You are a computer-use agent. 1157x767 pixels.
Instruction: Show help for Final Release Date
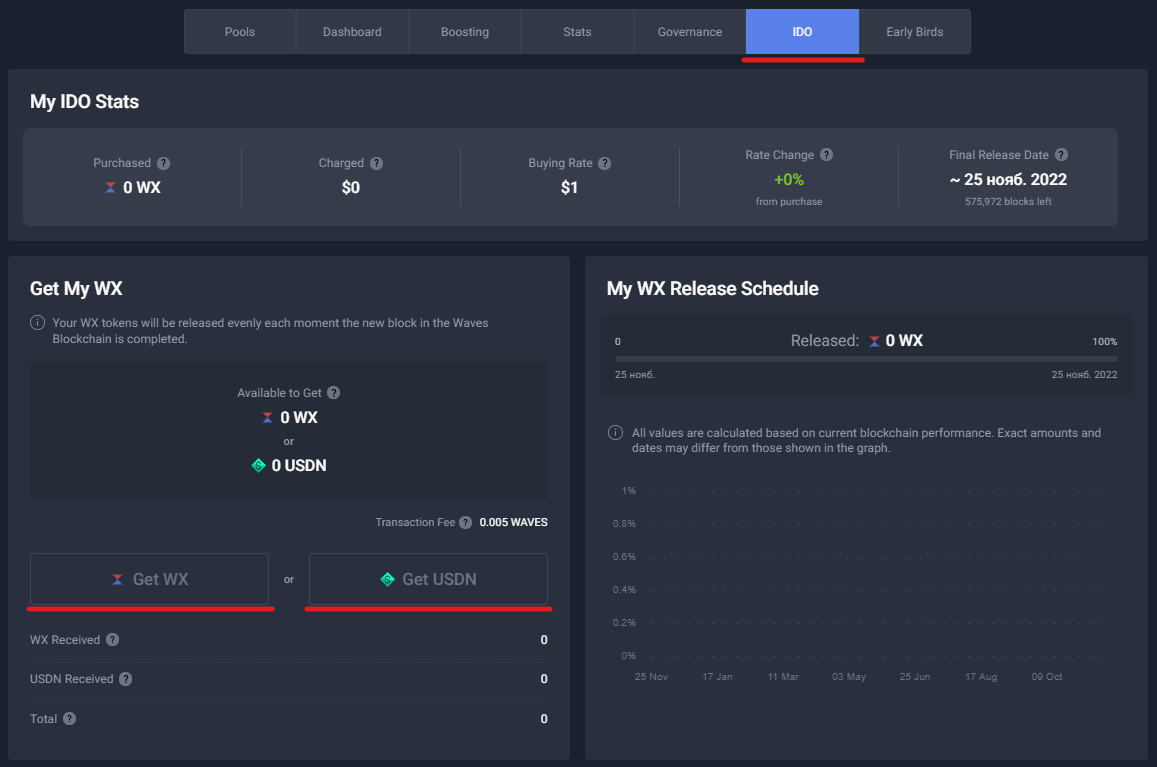coord(1061,154)
